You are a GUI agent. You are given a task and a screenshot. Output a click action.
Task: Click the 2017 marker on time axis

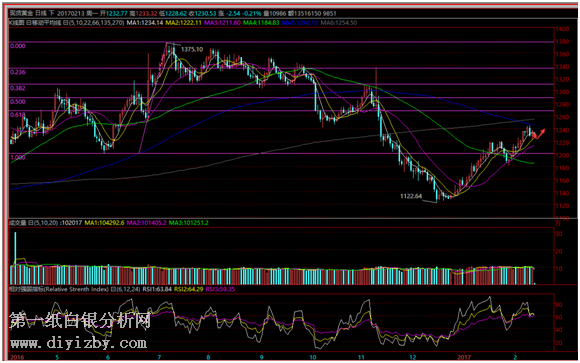tap(464, 357)
